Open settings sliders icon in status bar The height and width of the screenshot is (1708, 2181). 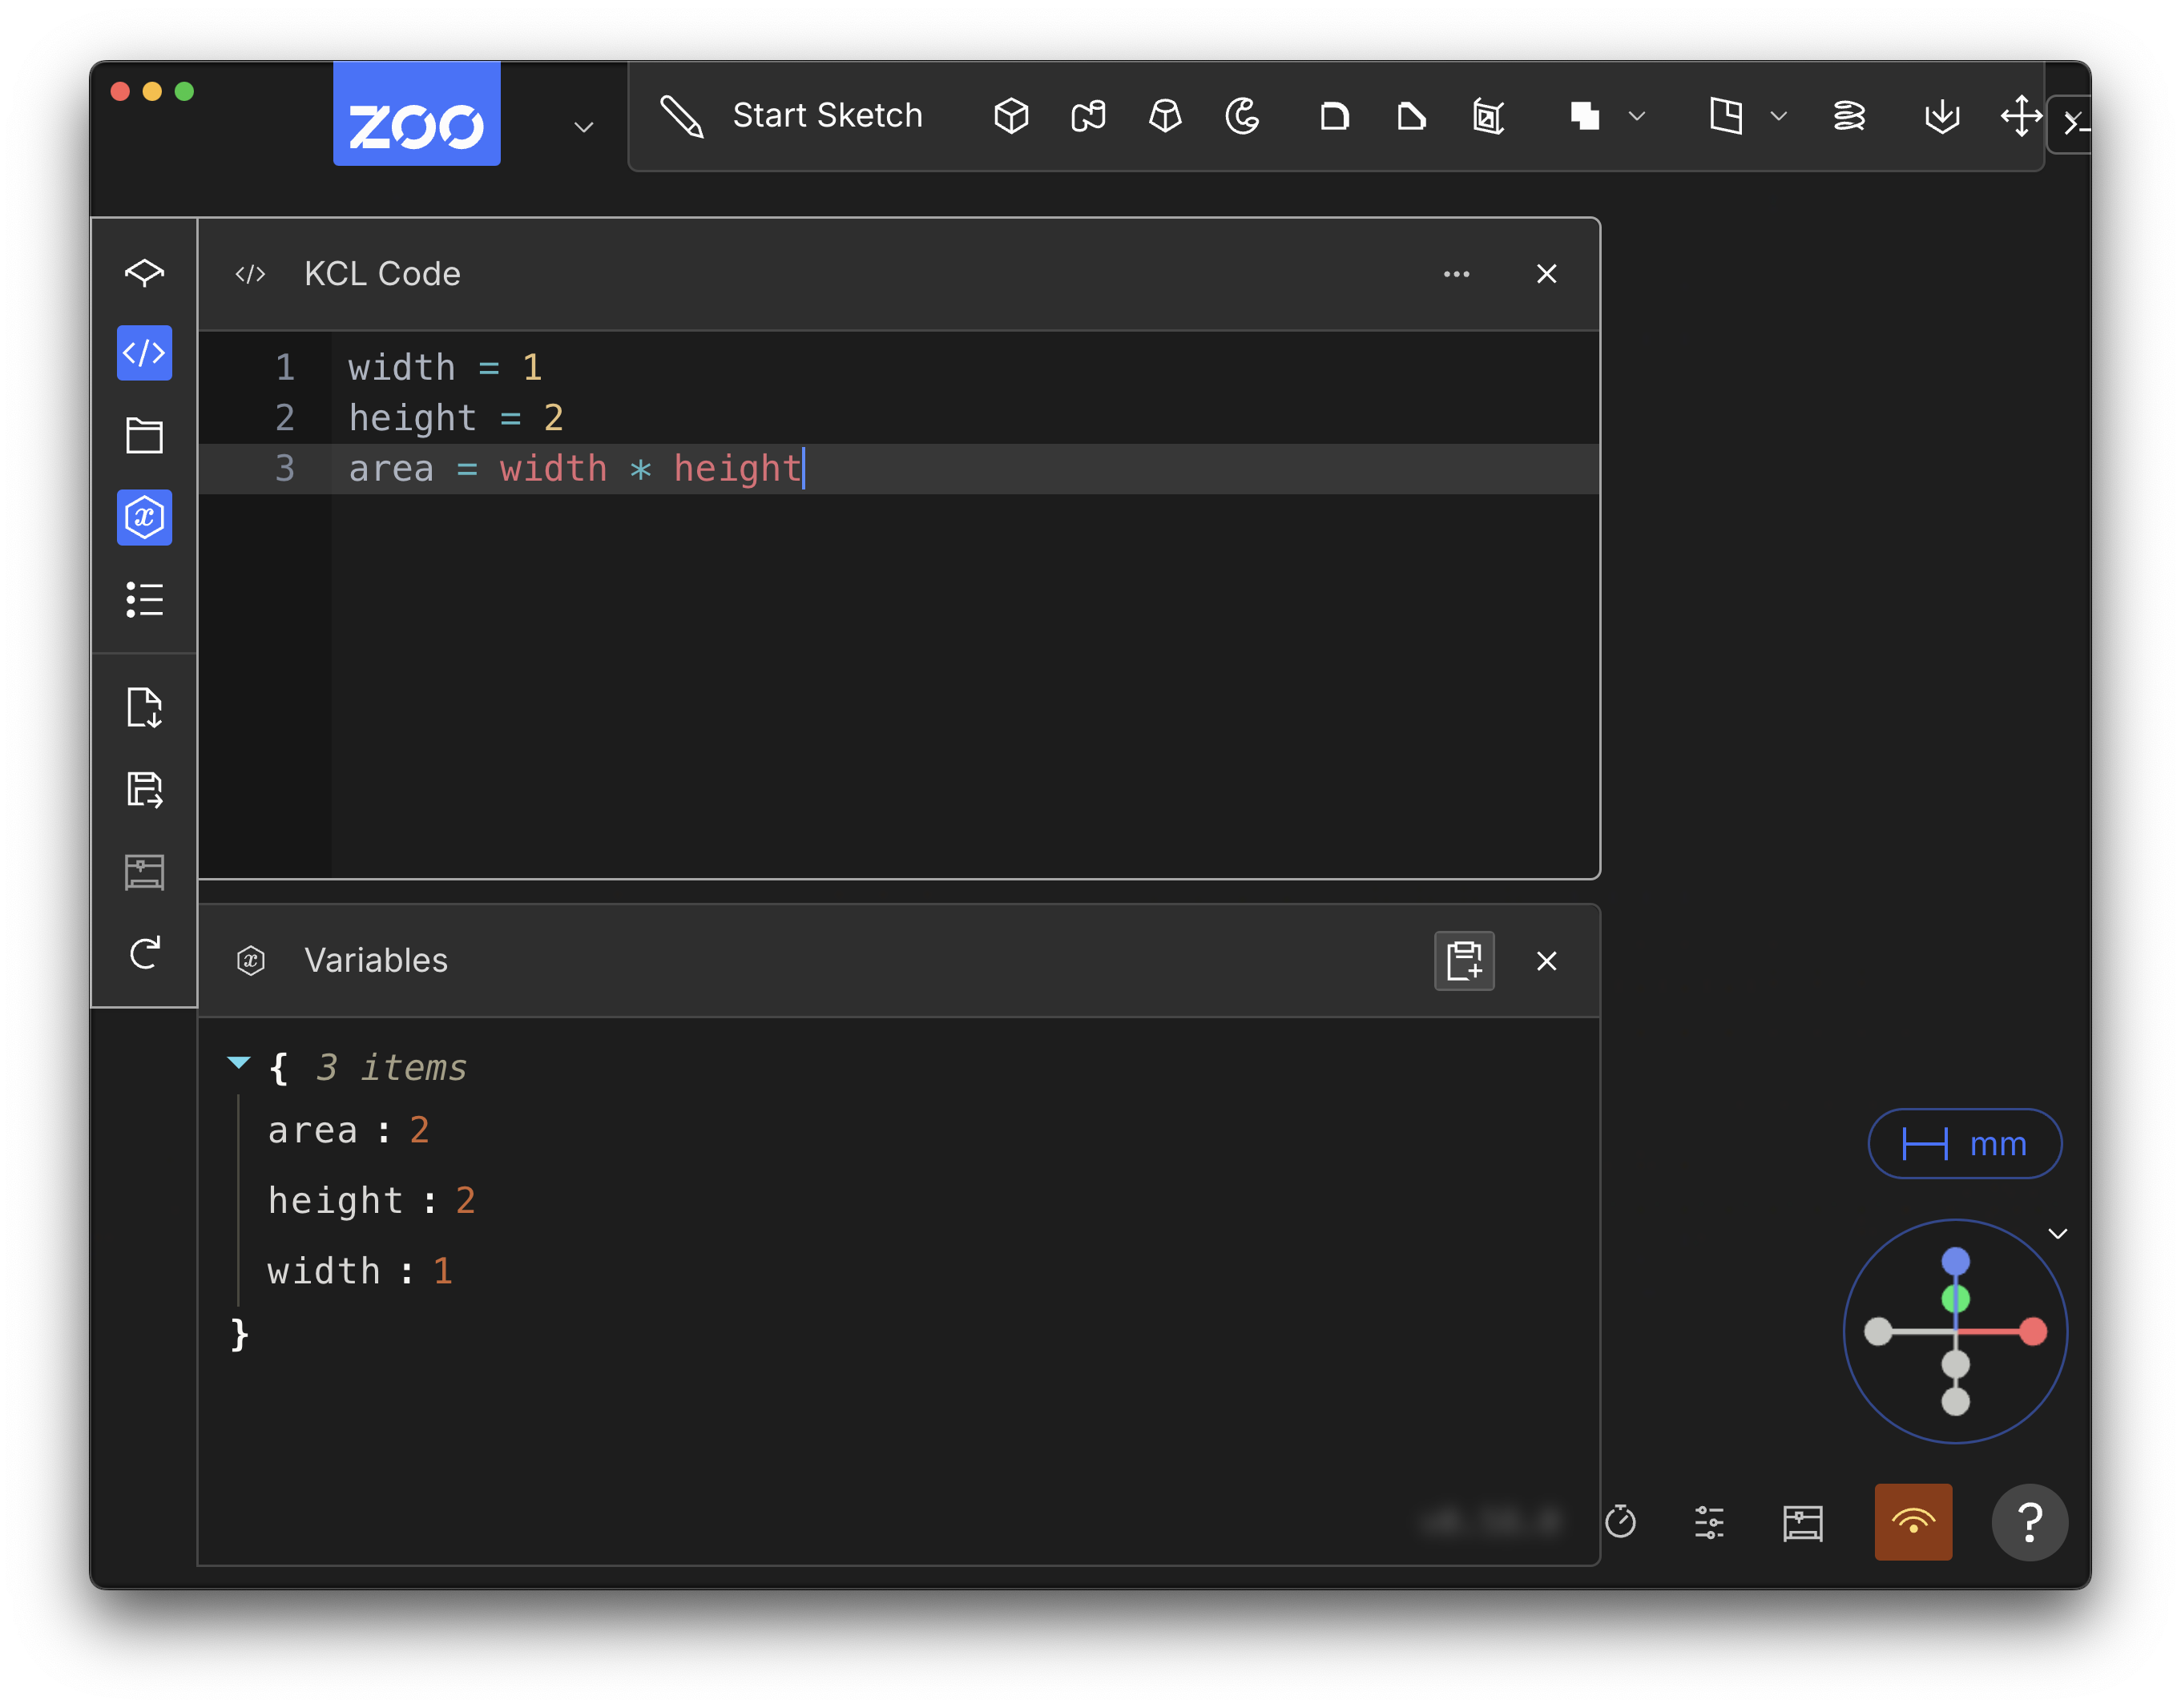pos(1709,1522)
